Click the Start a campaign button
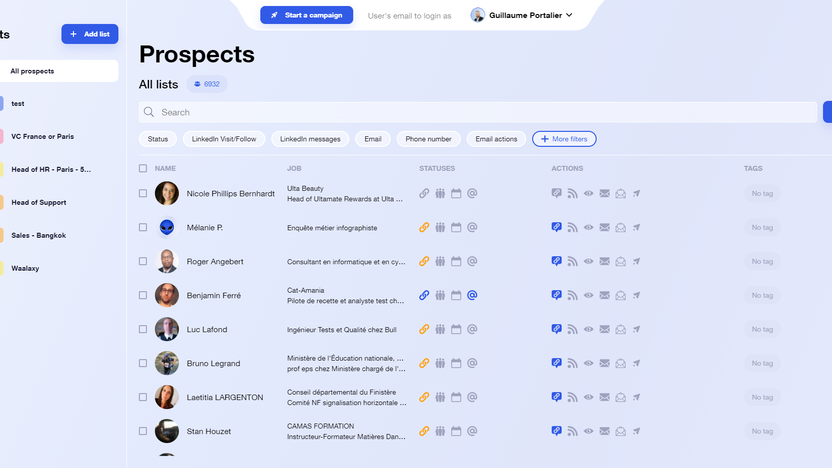This screenshot has height=468, width=832. point(307,15)
